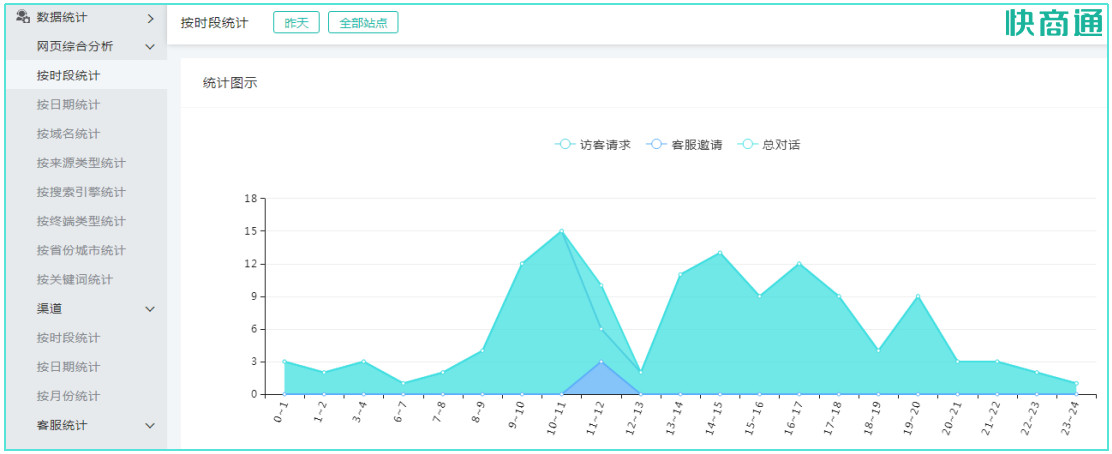
Task: Click the 数据统计 icon in sidebar
Action: click(x=23, y=17)
